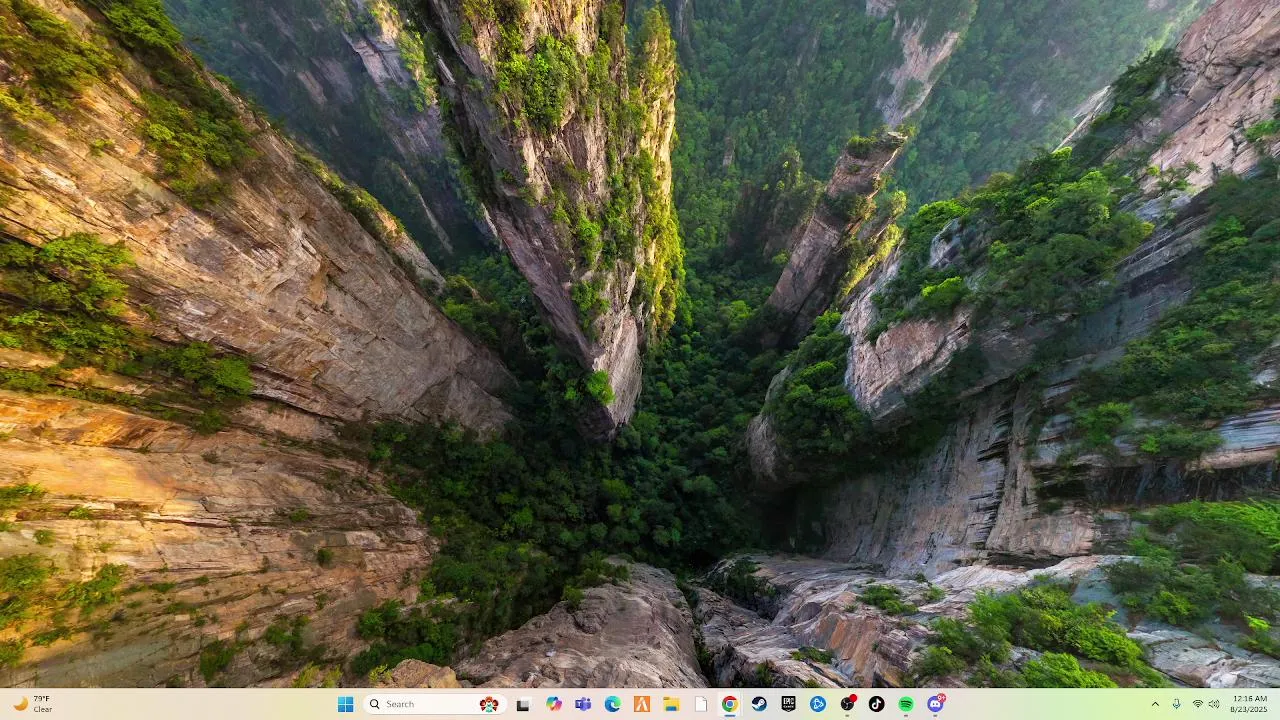Launch Microsoft Edge browser
This screenshot has width=1280, height=720.
612,704
